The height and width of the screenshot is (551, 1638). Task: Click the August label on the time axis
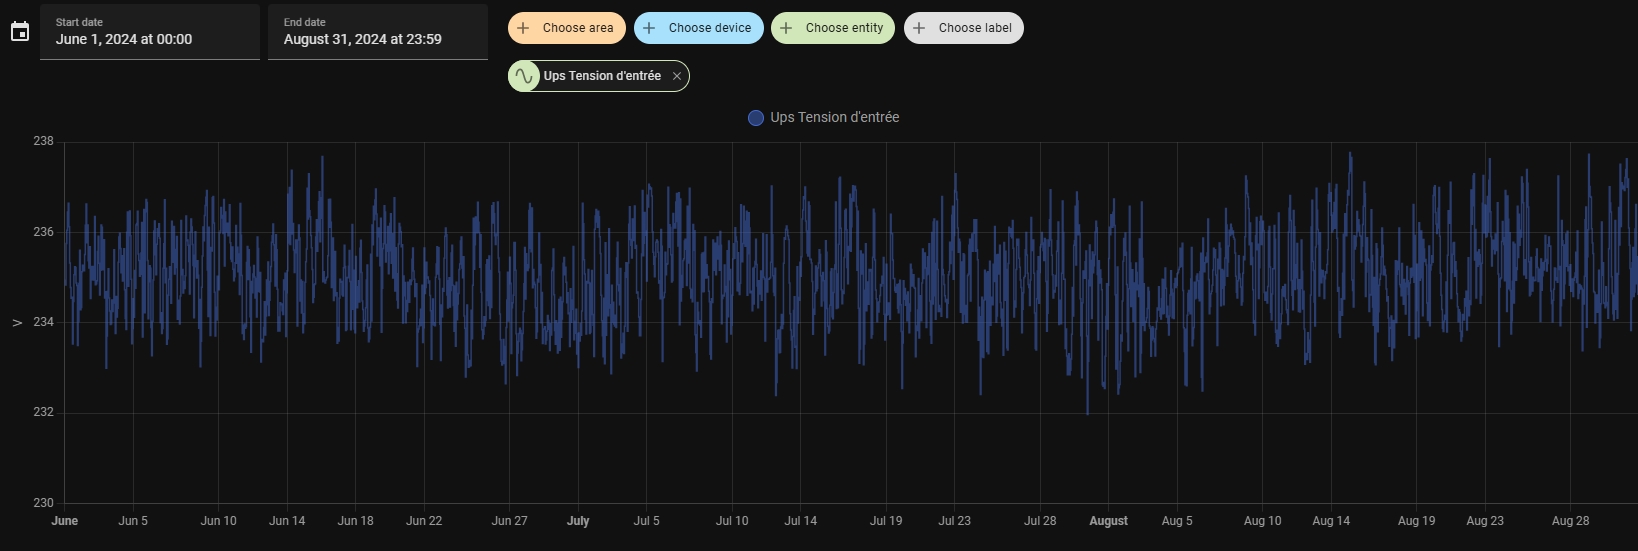point(1108,521)
